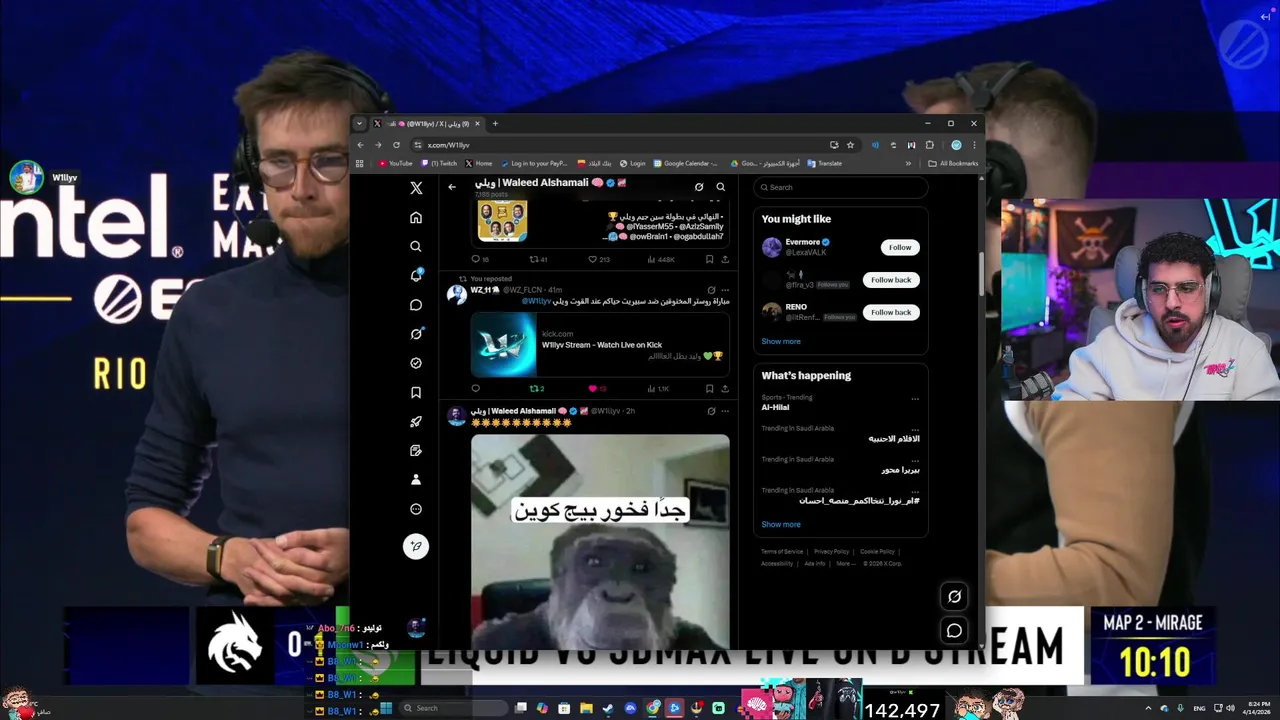1280x720 pixels.
Task: Open floating Grok button at bottom right
Action: (954, 596)
